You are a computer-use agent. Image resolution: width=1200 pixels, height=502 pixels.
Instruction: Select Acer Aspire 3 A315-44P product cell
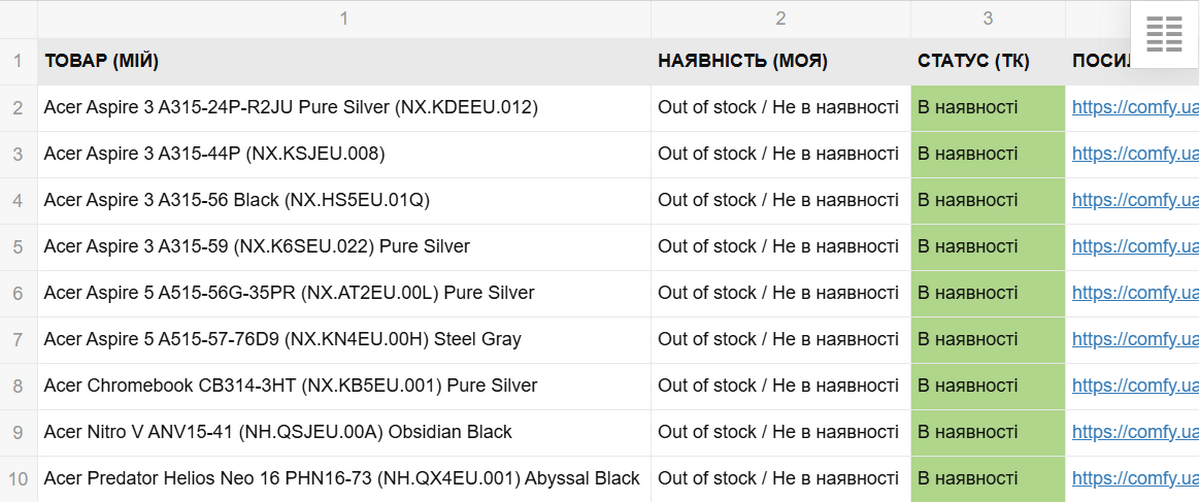[x=344, y=154]
